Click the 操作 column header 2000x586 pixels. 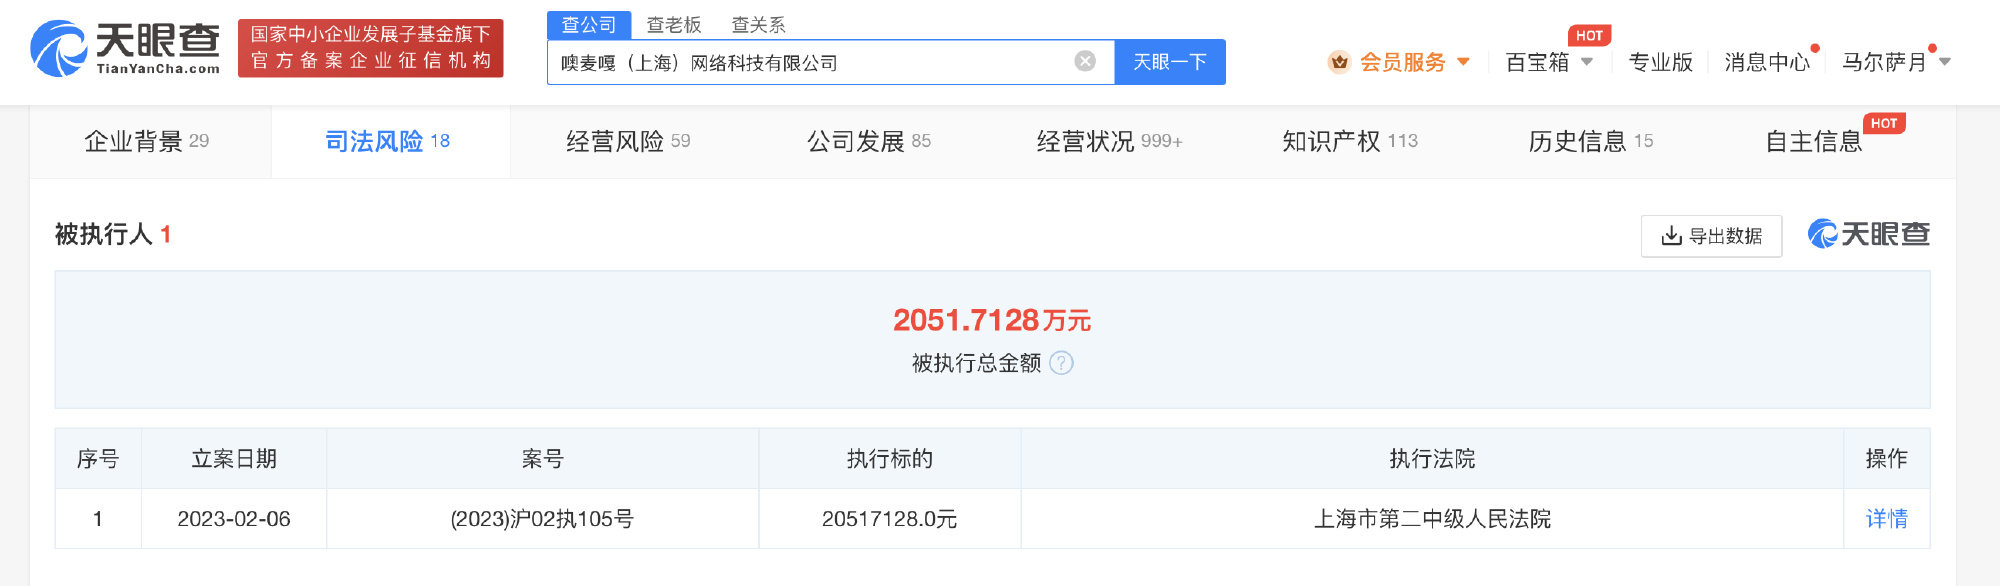(1887, 459)
